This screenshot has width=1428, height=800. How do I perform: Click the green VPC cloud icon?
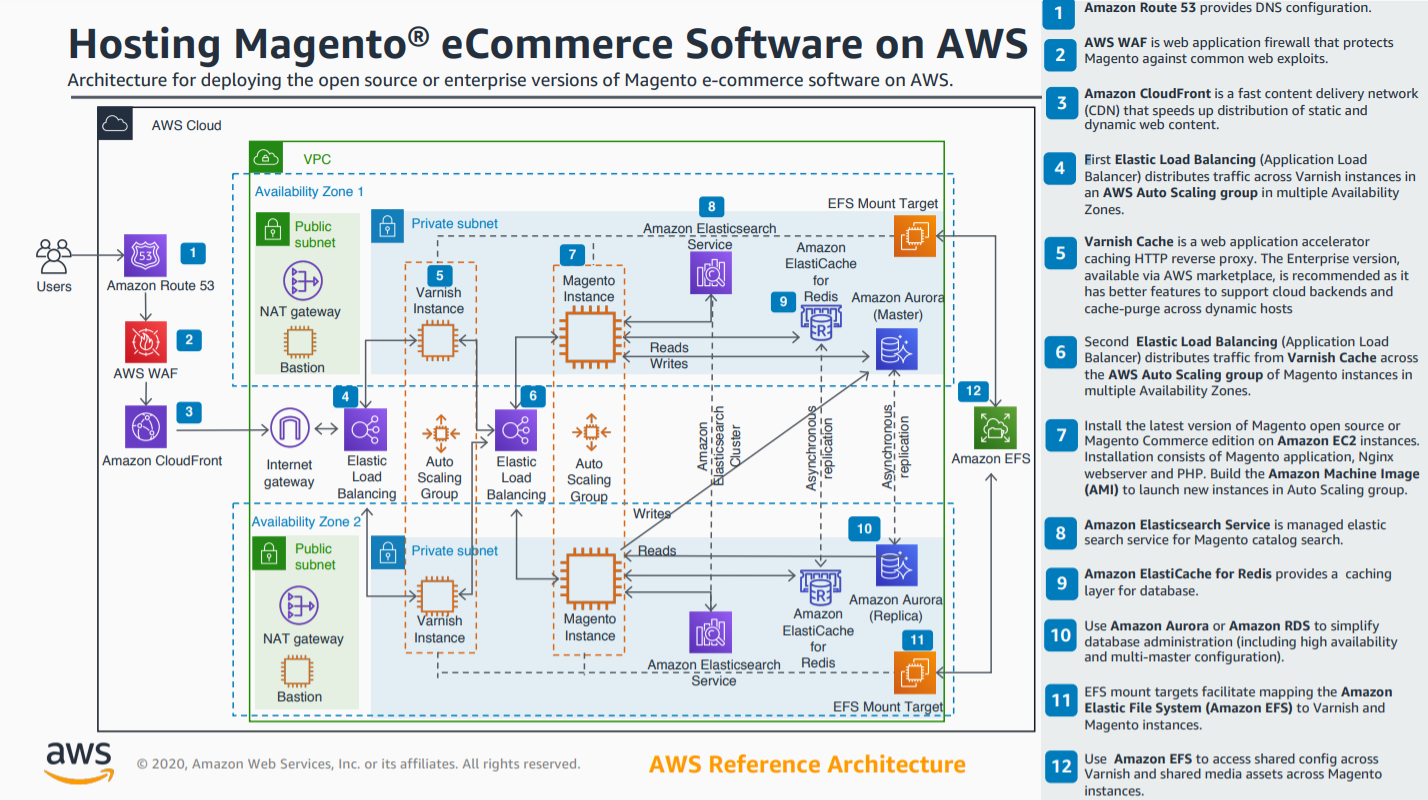pyautogui.click(x=266, y=158)
